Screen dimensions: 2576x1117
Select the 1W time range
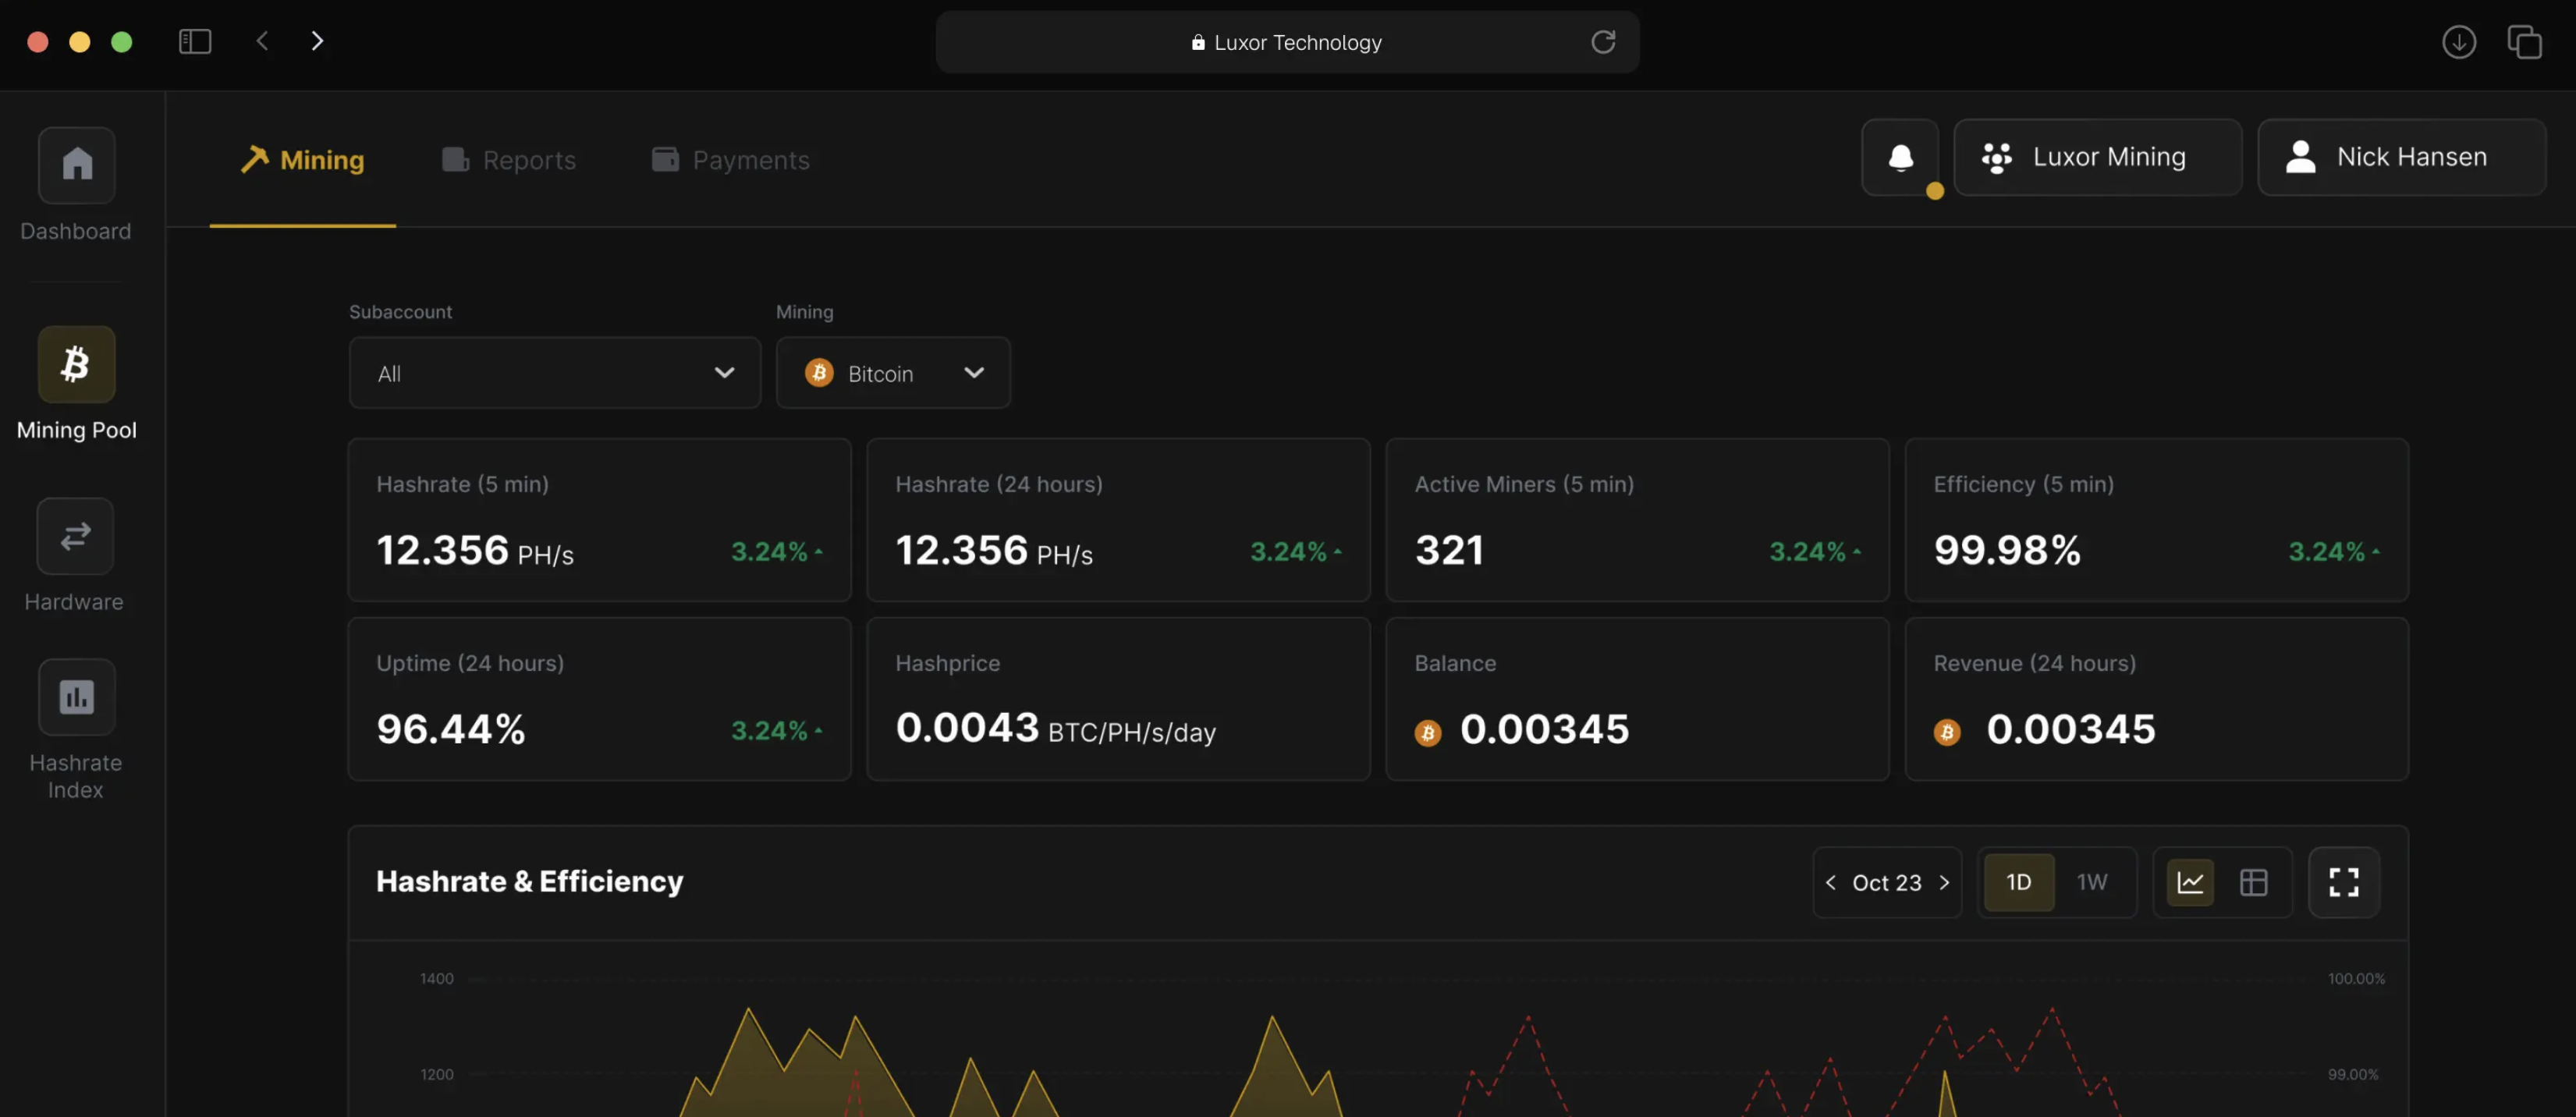tap(2091, 882)
